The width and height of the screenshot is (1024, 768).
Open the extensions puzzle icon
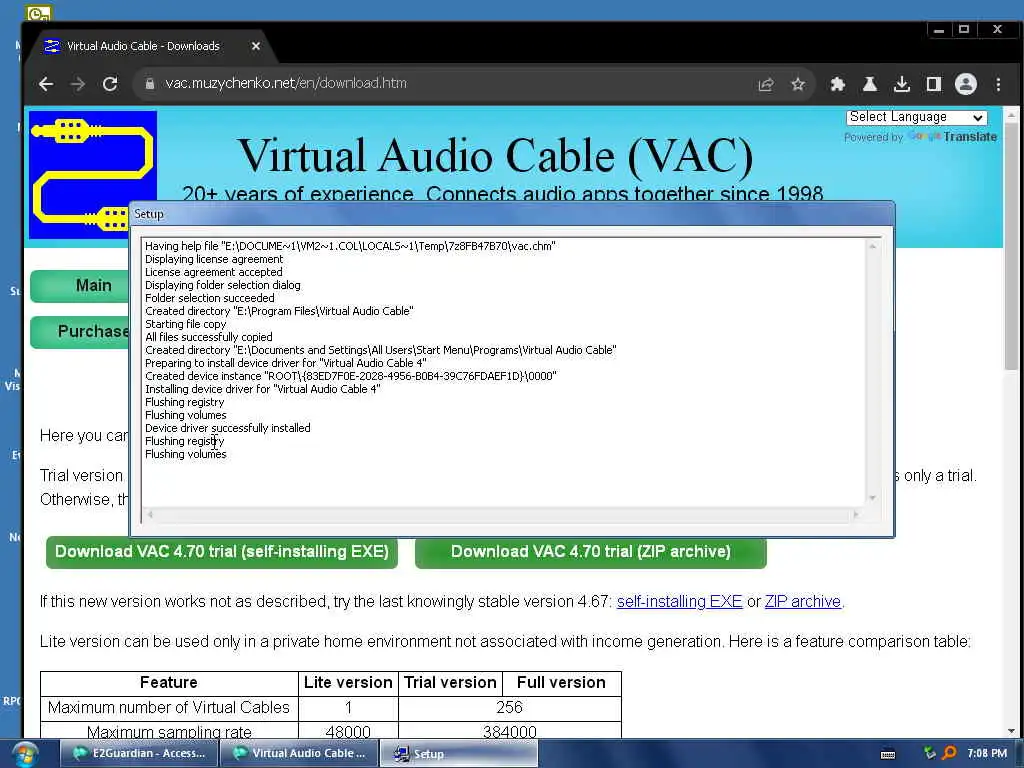[x=838, y=84]
